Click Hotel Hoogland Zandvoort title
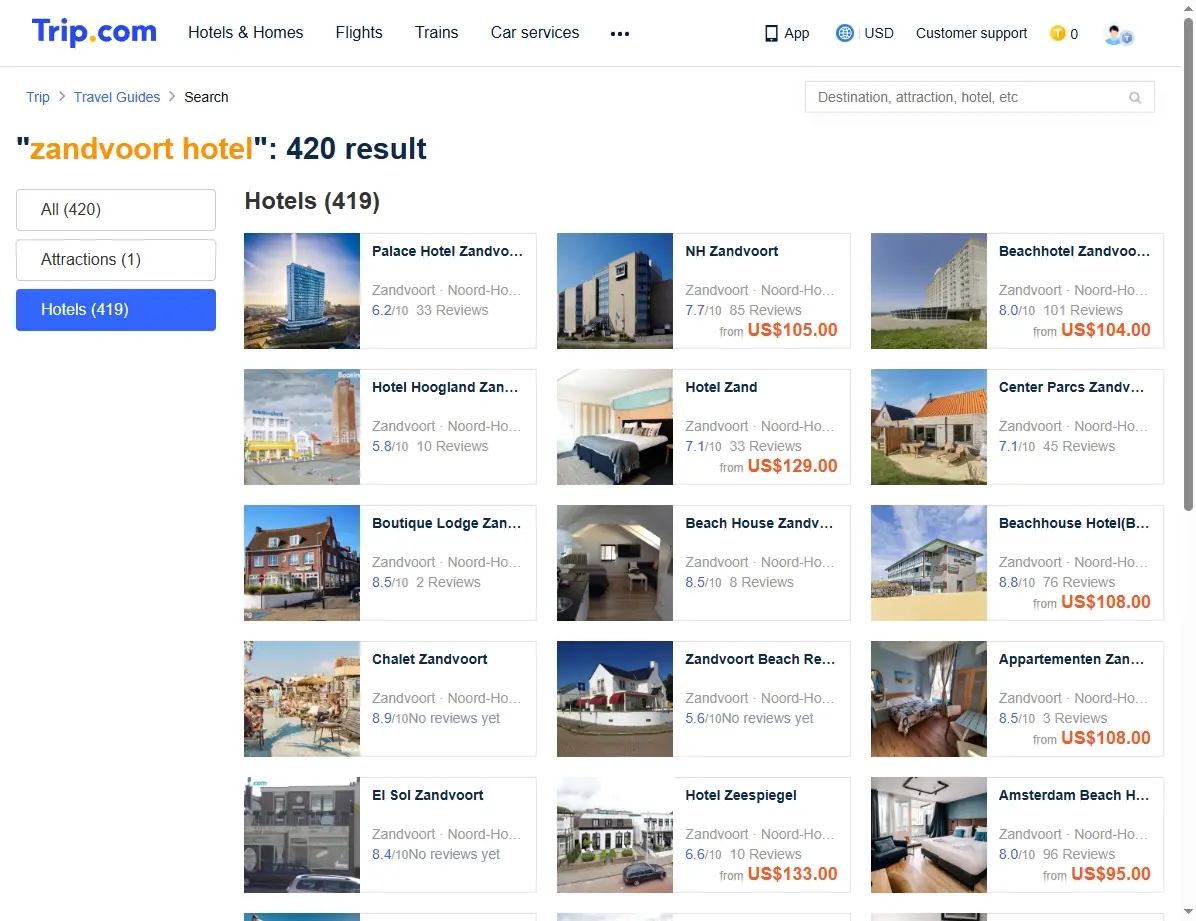Viewport: 1196px width, 921px height. (445, 387)
